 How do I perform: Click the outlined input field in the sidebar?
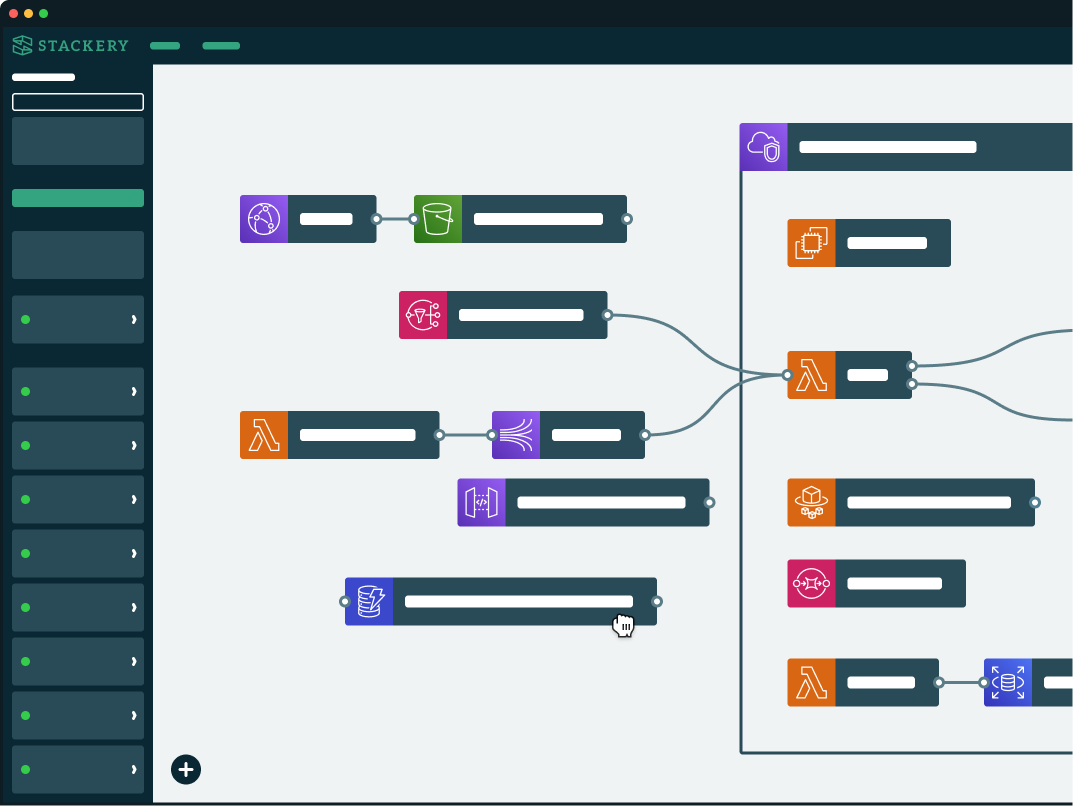[78, 102]
